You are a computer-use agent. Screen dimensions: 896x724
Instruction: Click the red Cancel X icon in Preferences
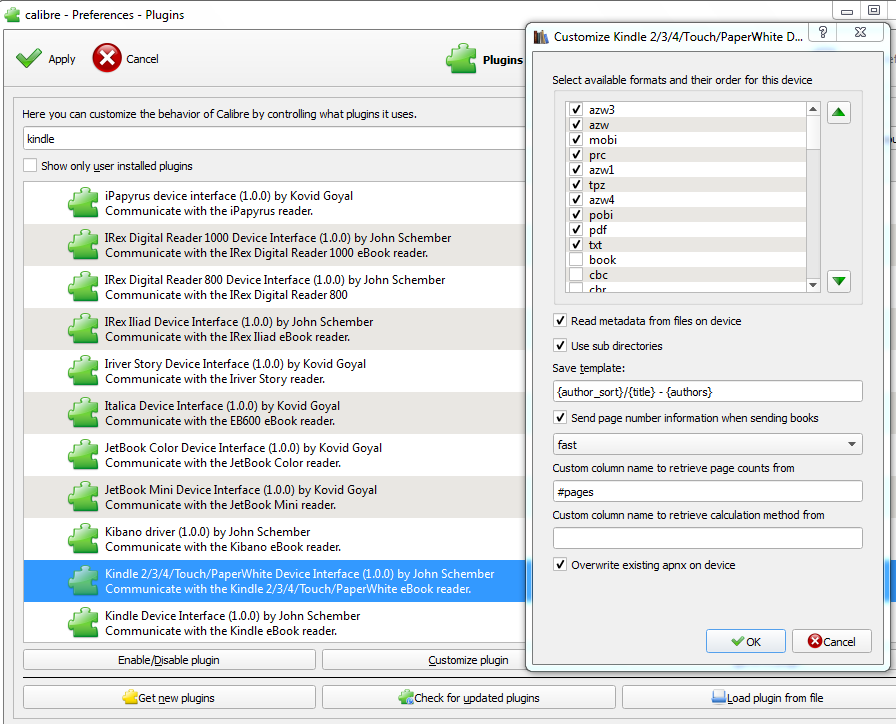click(x=107, y=58)
